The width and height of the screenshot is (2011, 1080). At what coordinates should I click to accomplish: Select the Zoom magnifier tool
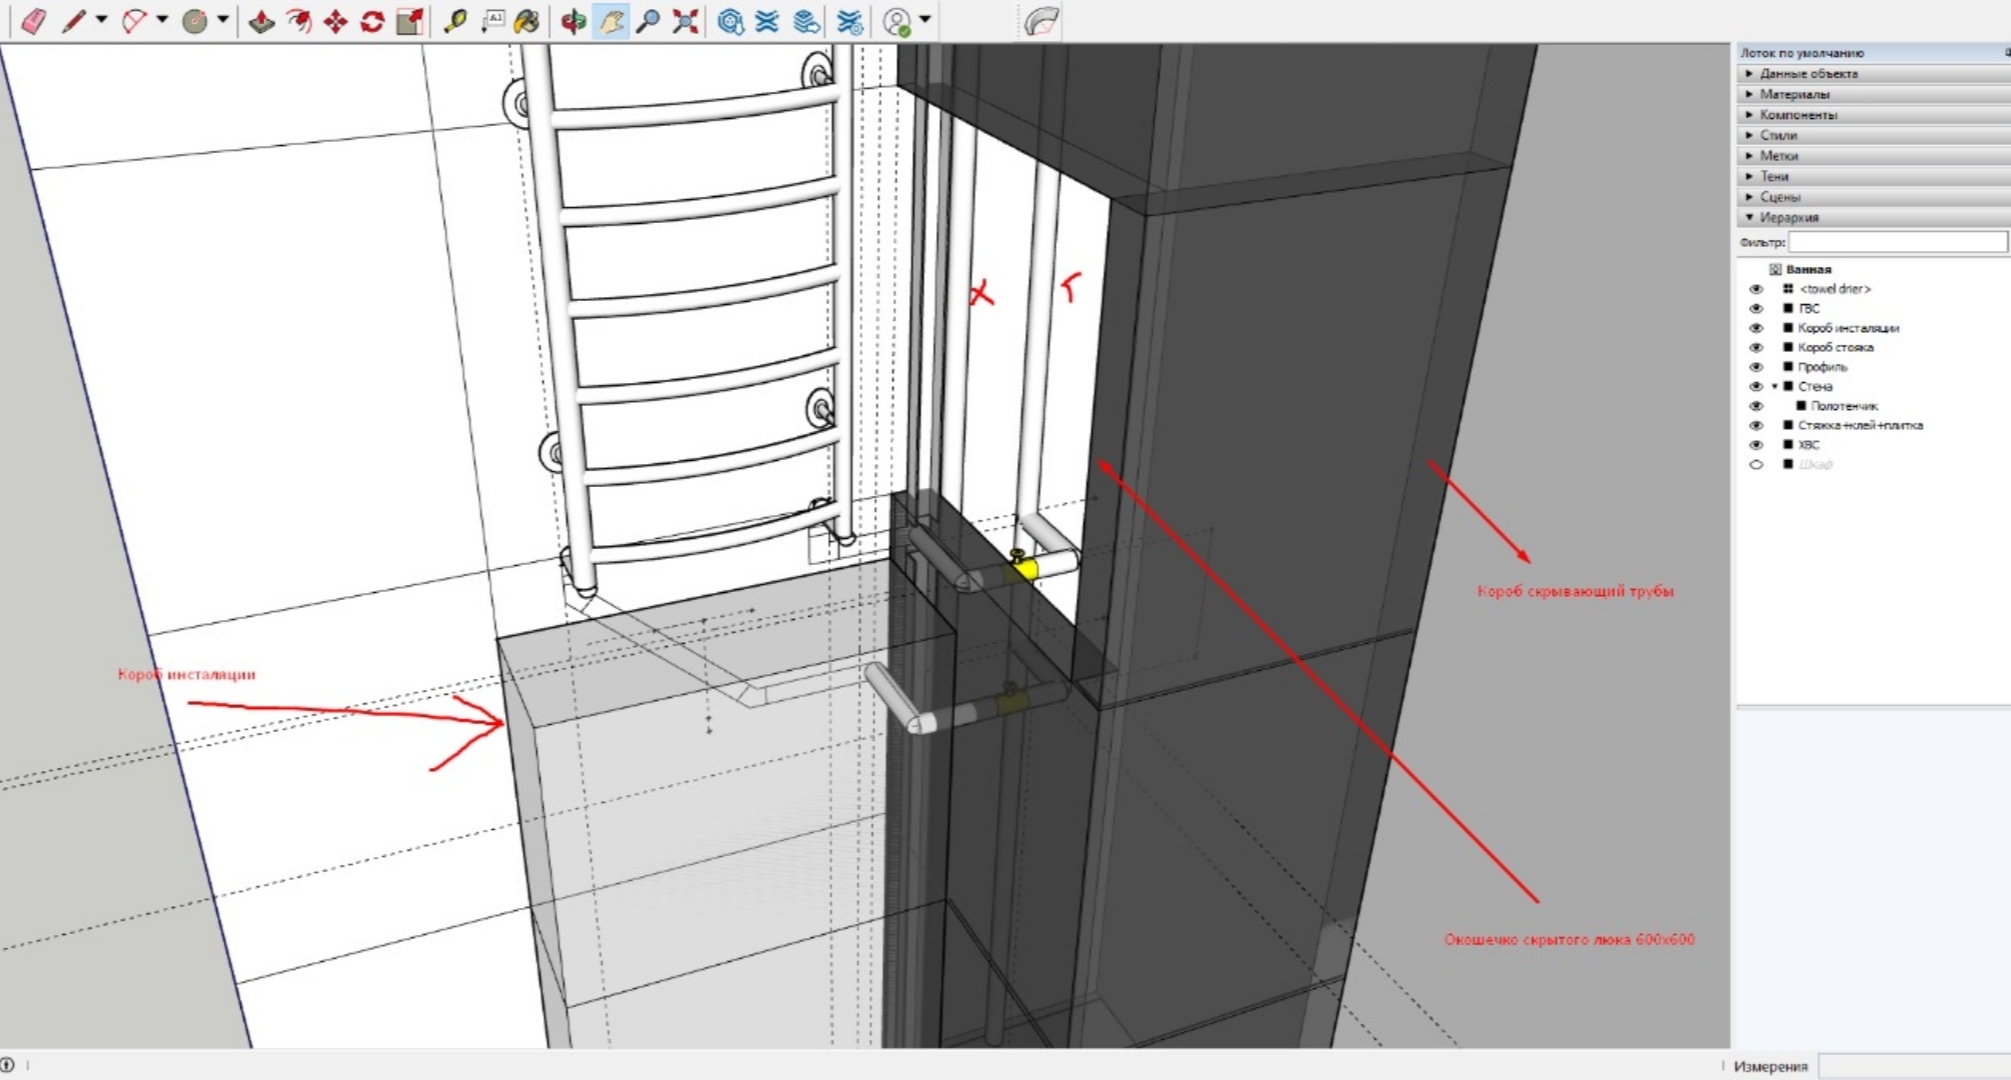click(x=648, y=21)
